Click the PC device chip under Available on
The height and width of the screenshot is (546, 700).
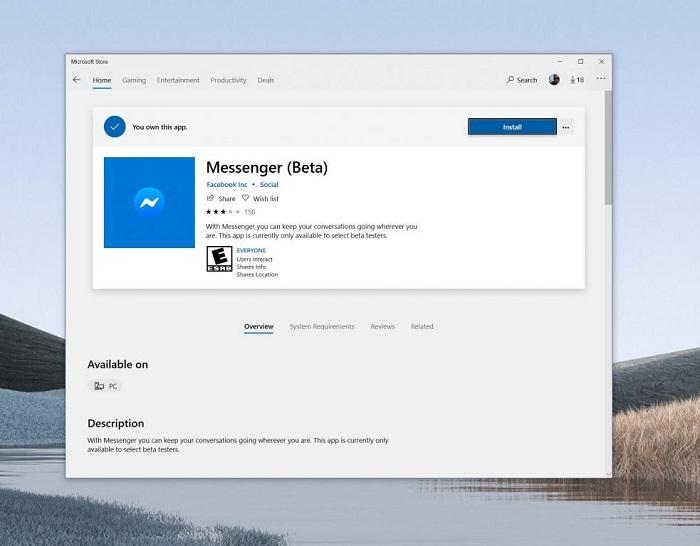(x=104, y=386)
